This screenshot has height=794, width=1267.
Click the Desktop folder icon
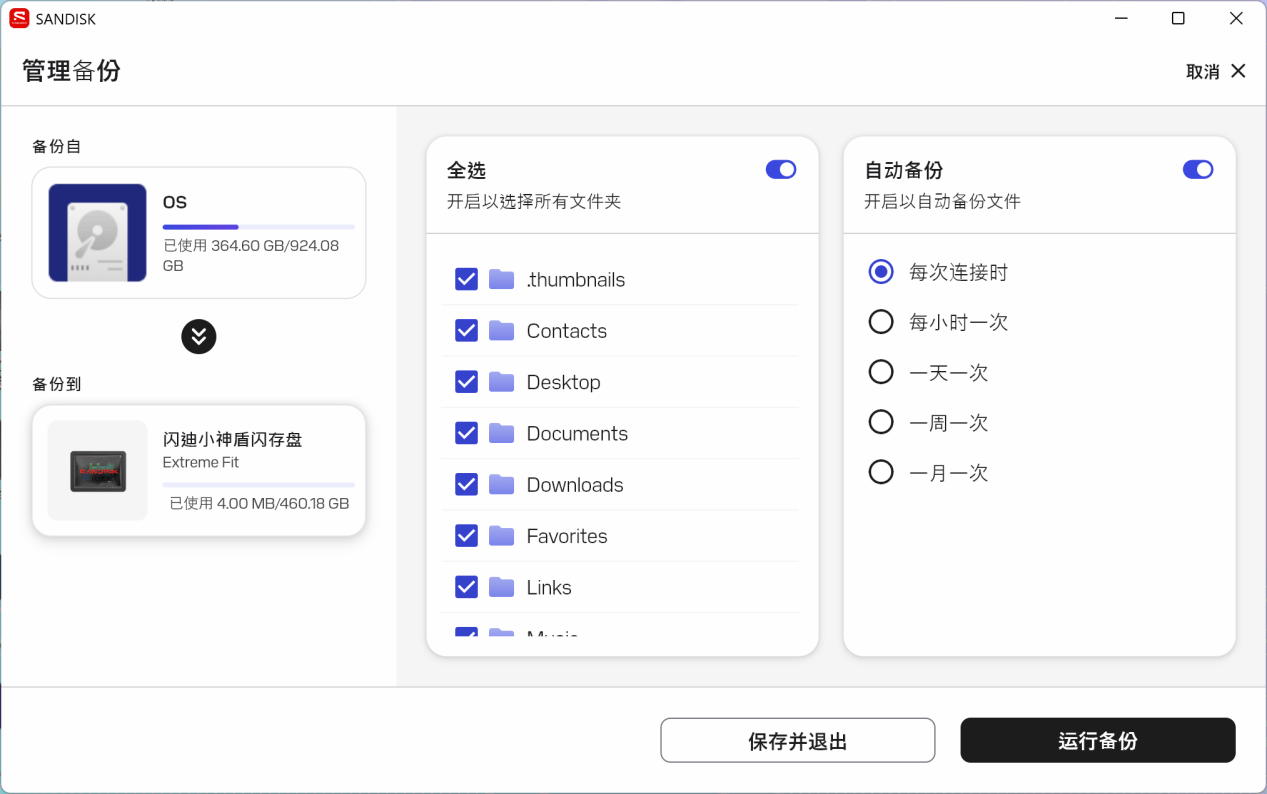501,382
